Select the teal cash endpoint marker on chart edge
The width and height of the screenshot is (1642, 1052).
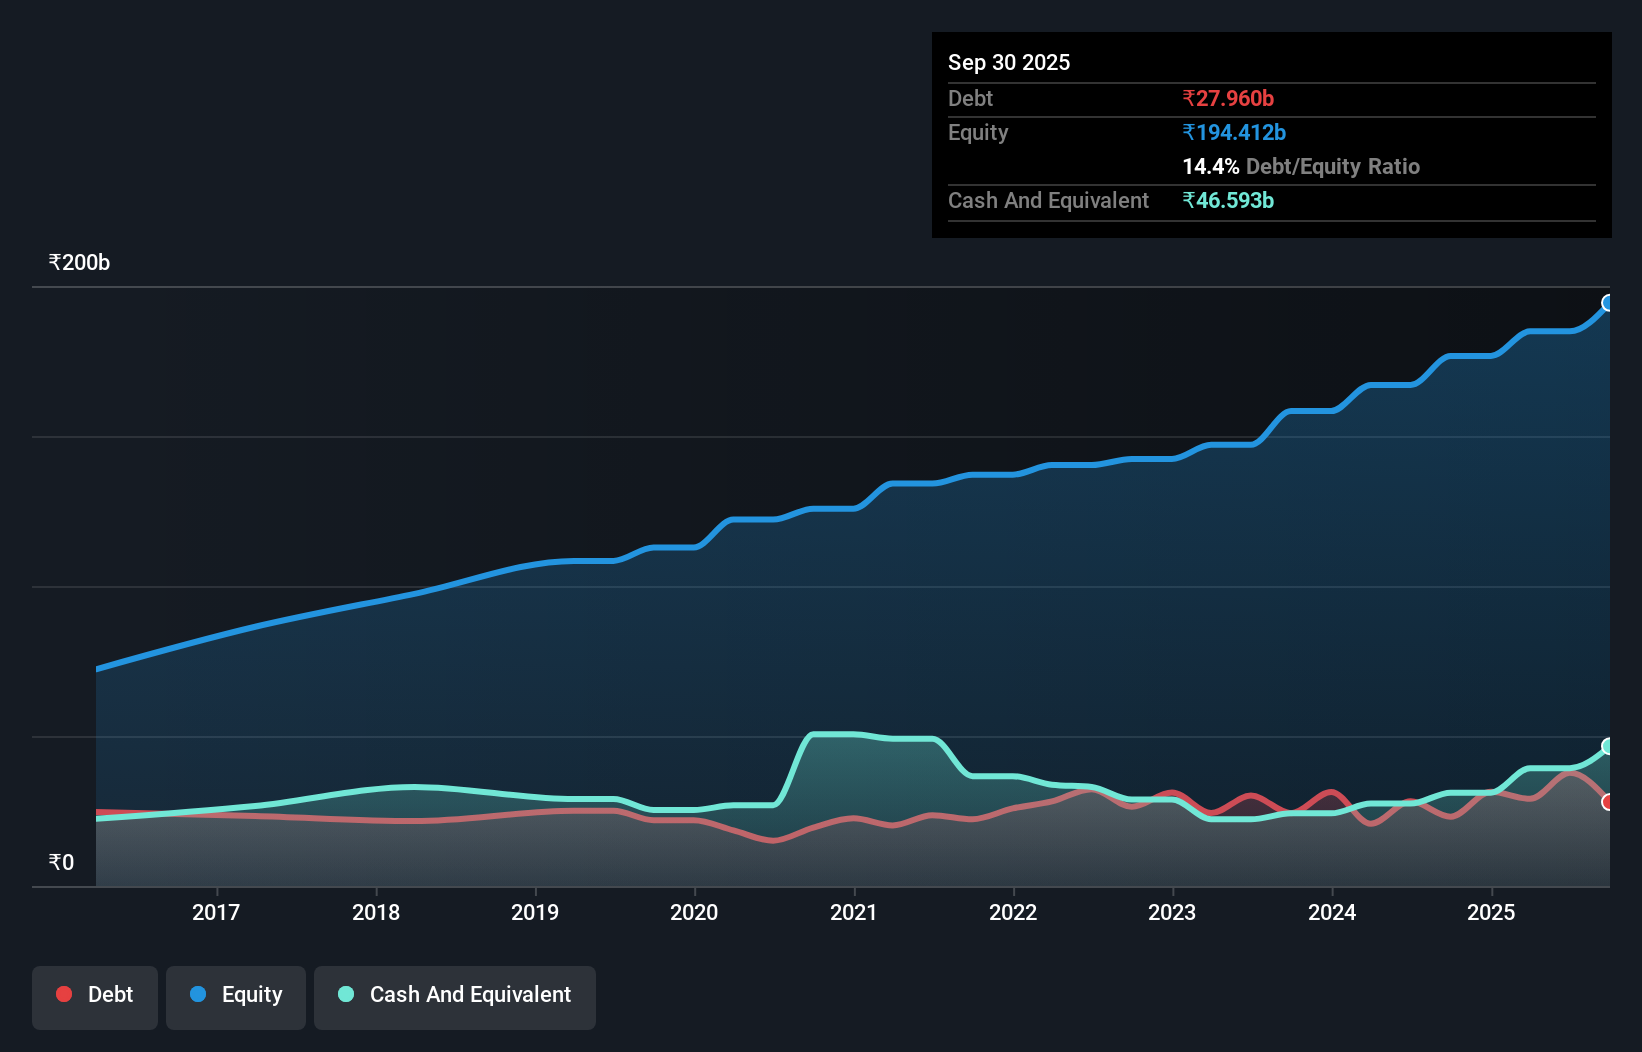pyautogui.click(x=1609, y=745)
